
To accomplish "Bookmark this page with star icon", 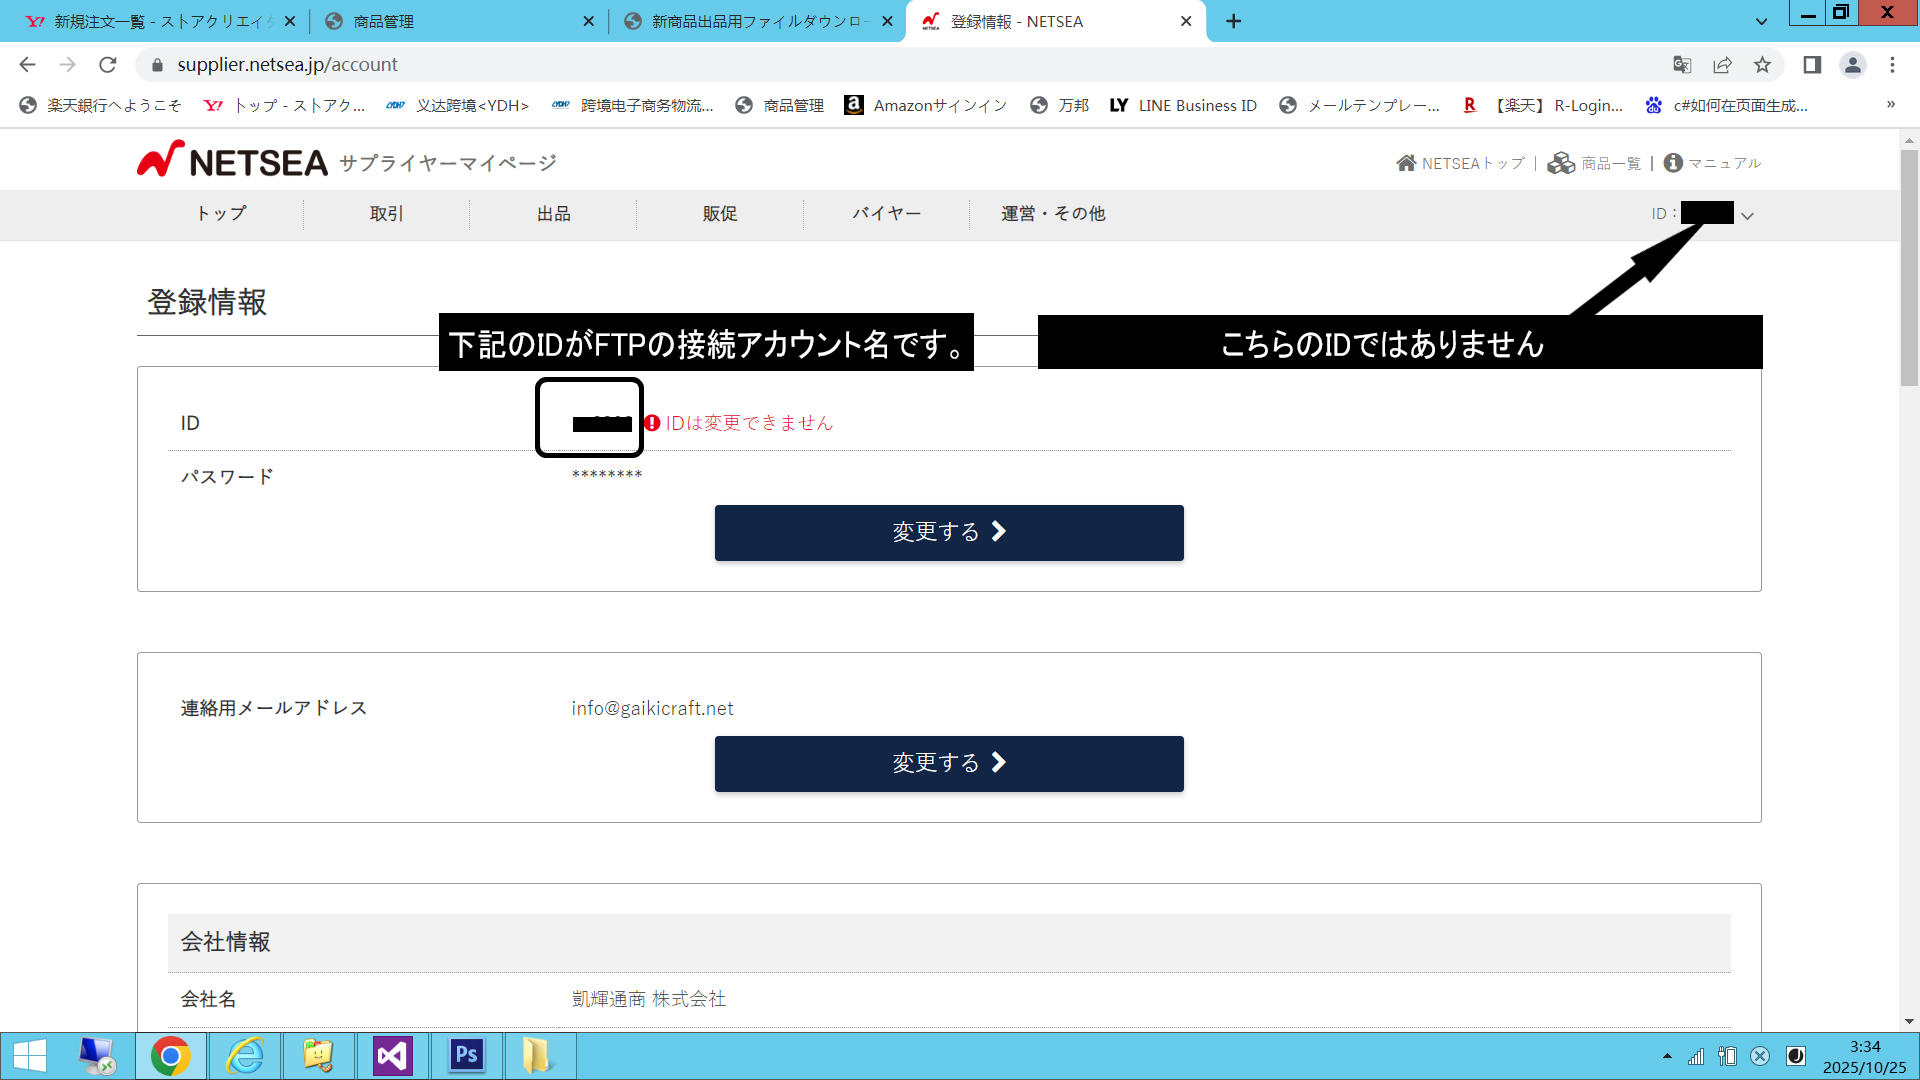I will [x=1762, y=65].
